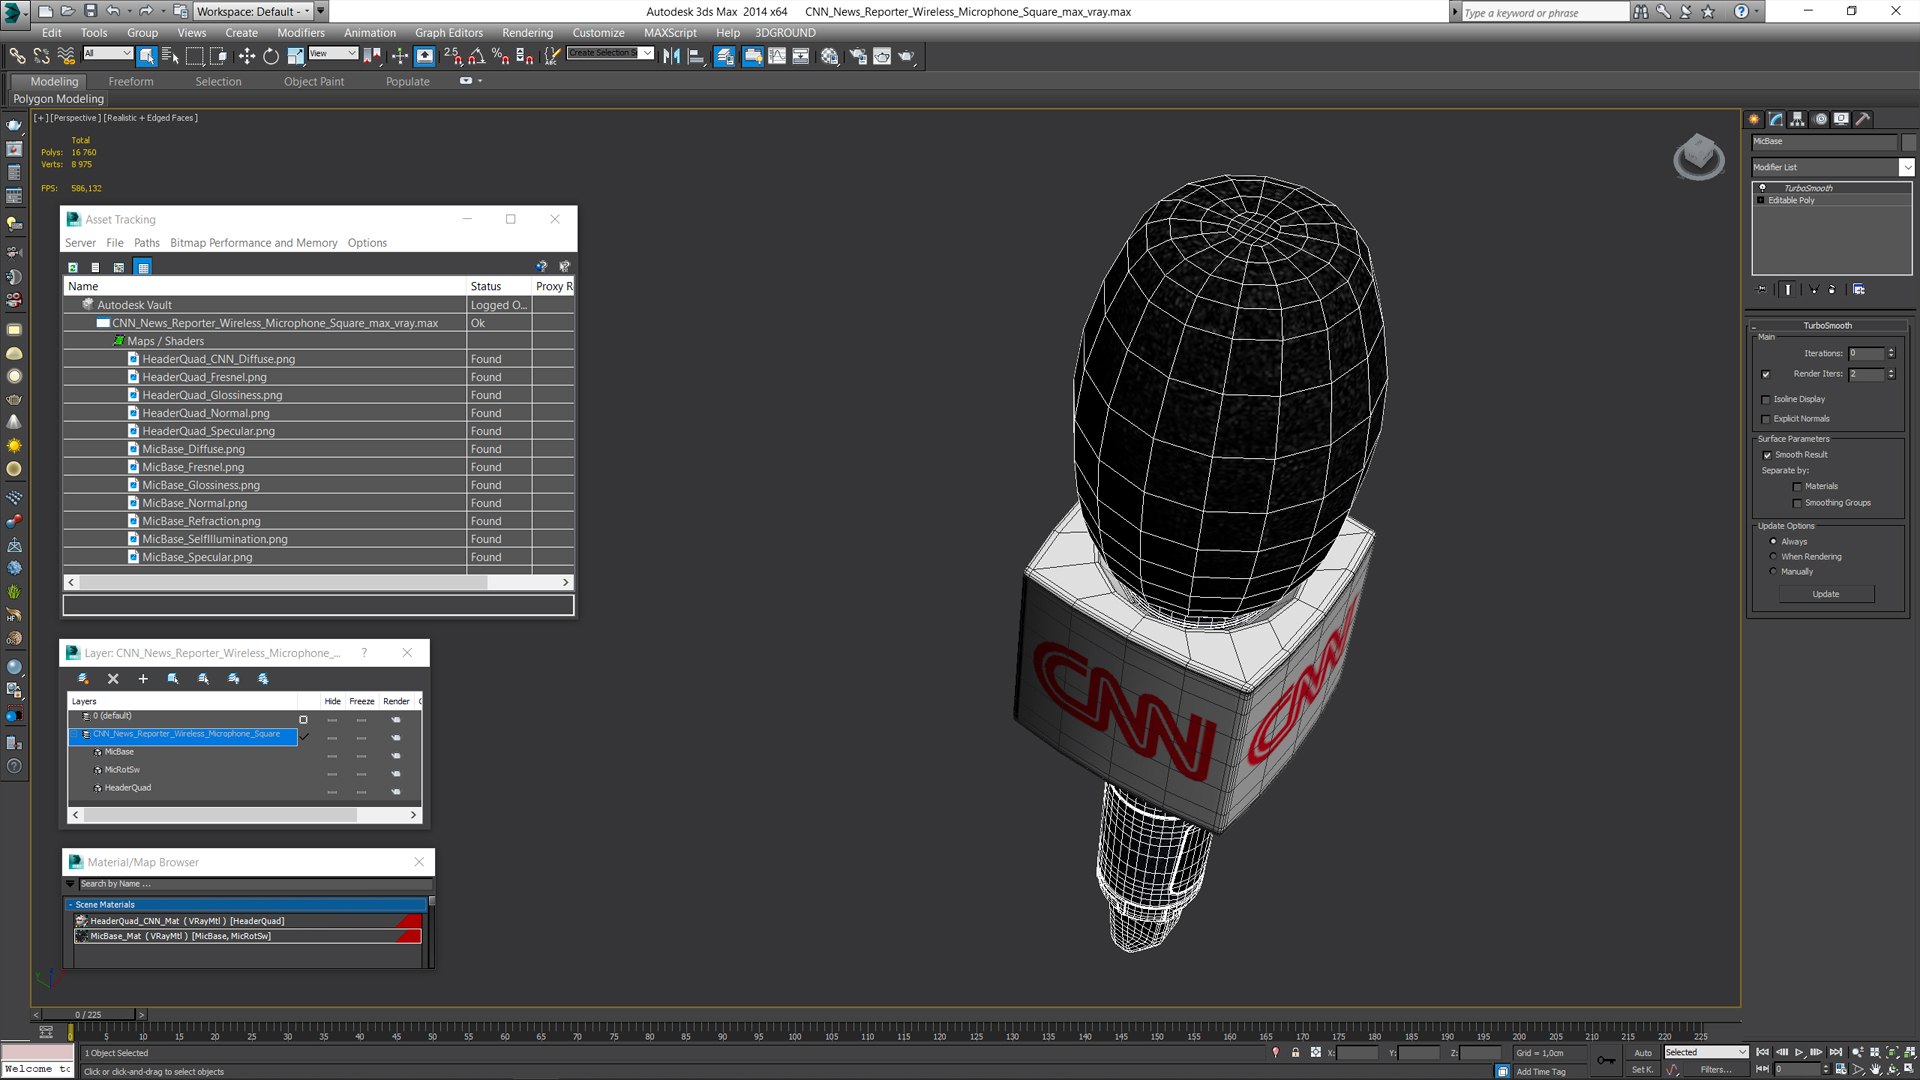This screenshot has width=1920, height=1080.
Task: Toggle the Angle Snap tool
Action: pos(477,56)
